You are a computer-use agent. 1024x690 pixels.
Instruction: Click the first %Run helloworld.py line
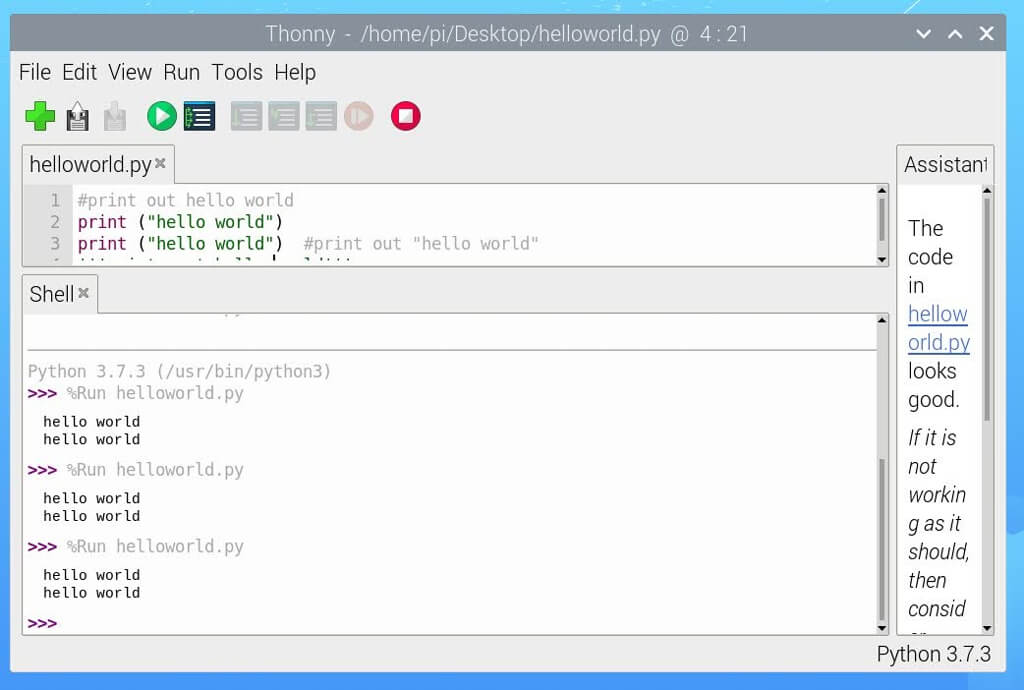tap(155, 394)
